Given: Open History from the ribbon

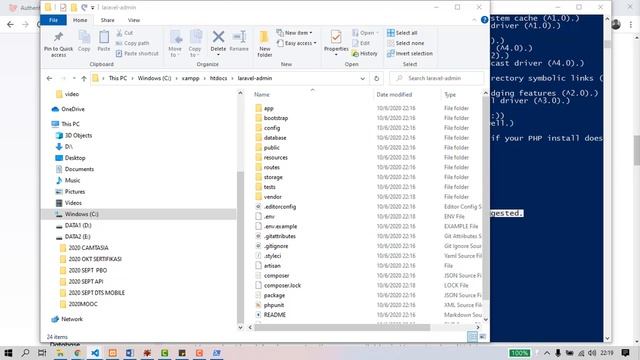Looking at the screenshot, I should click(364, 53).
